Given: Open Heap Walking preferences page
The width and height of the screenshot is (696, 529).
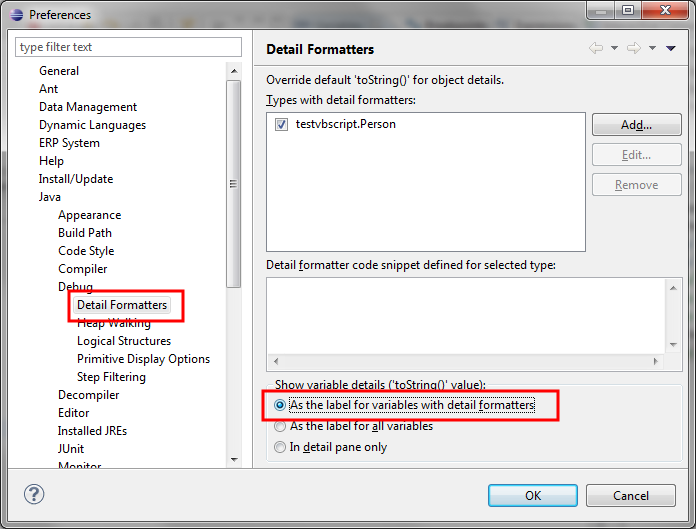Looking at the screenshot, I should (x=113, y=323).
